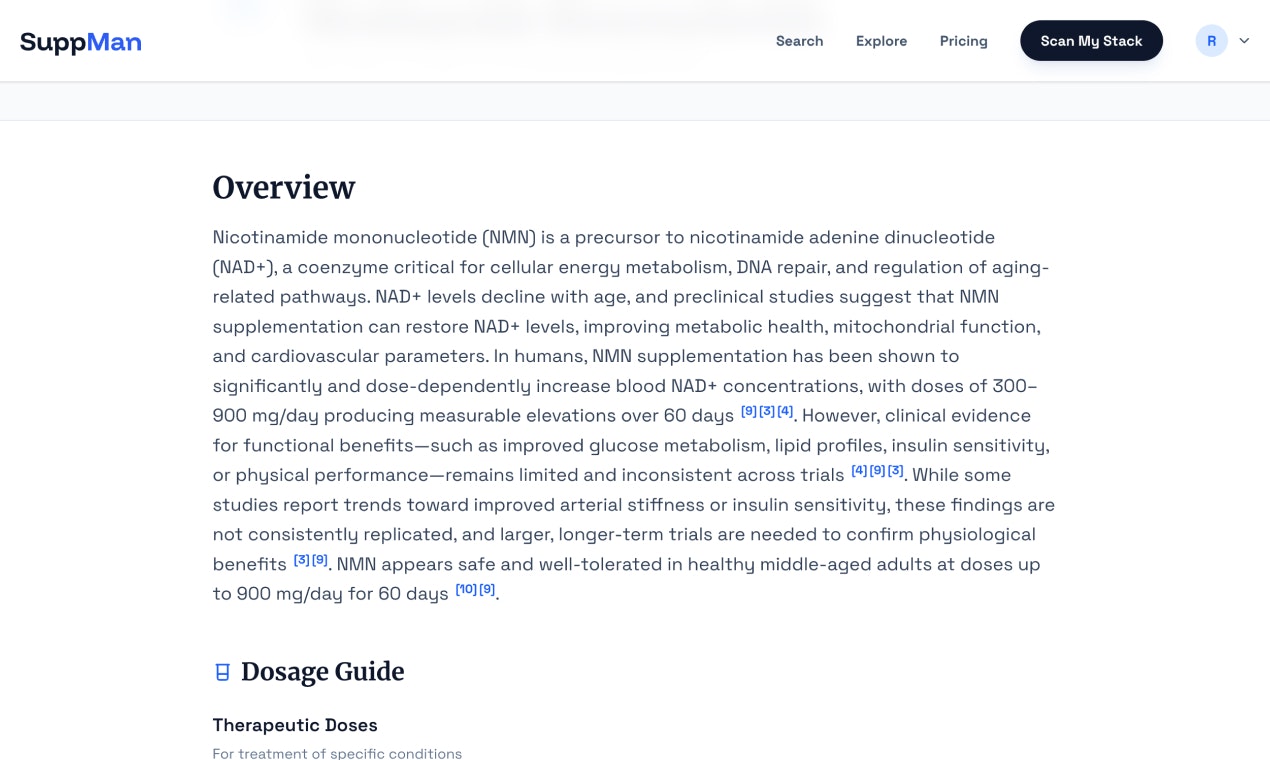Open citation [3] just before "While some"
This screenshot has width=1270, height=760.
[x=895, y=470]
